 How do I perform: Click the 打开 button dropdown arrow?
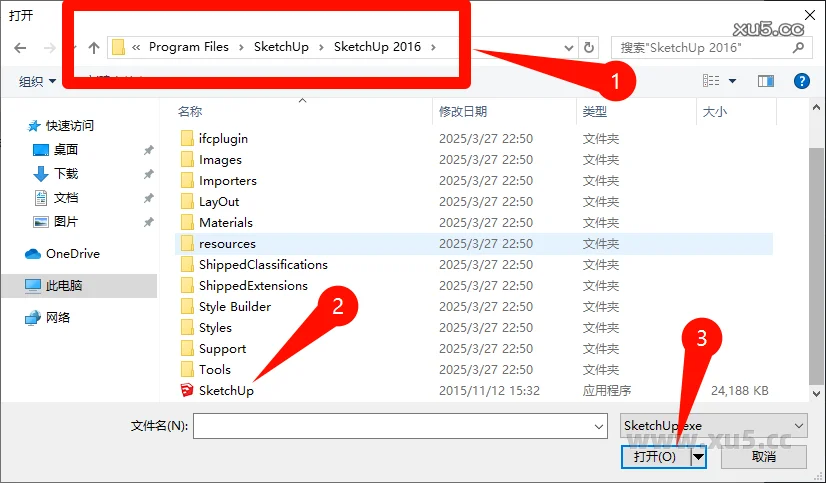[x=699, y=456]
